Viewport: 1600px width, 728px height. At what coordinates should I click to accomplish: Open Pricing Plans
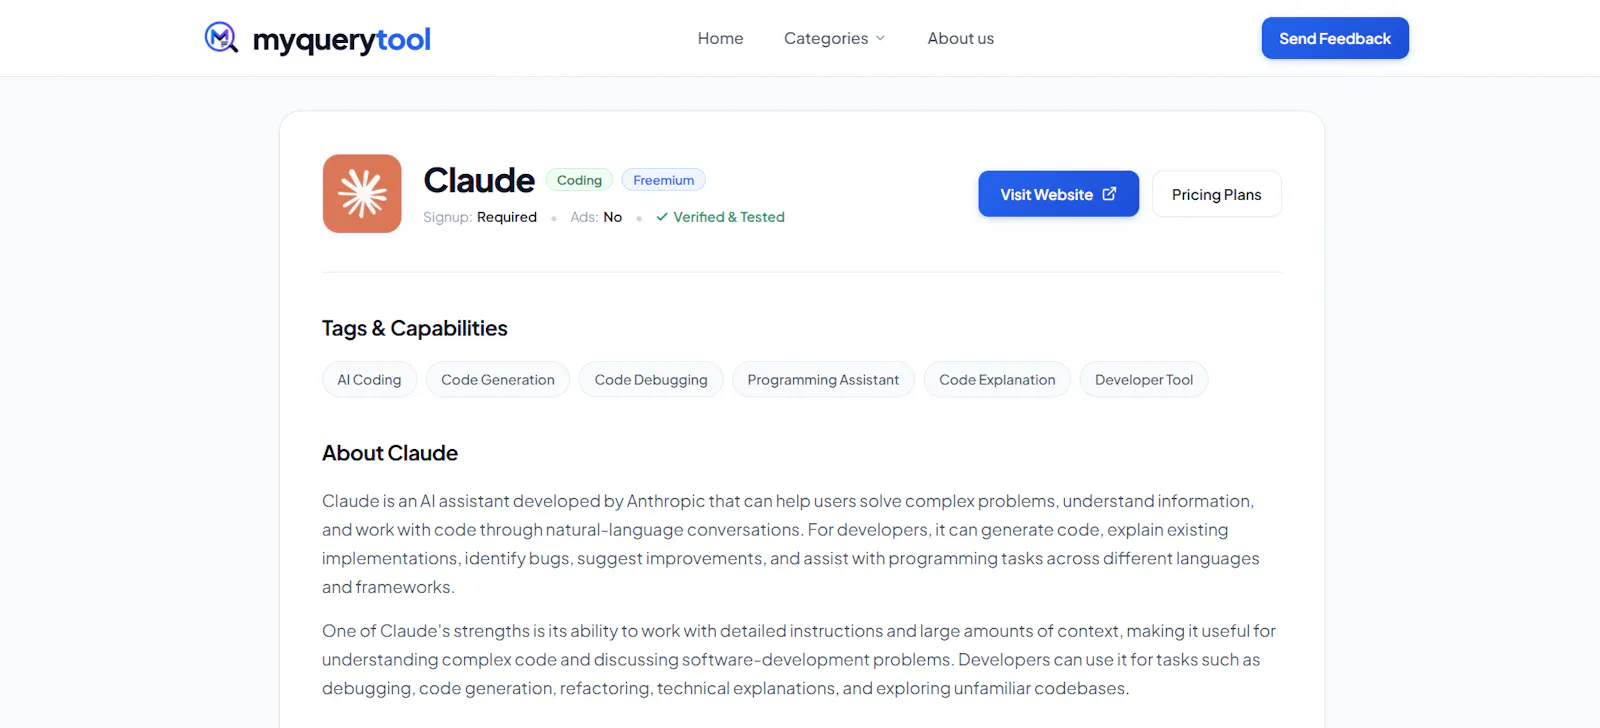1216,194
